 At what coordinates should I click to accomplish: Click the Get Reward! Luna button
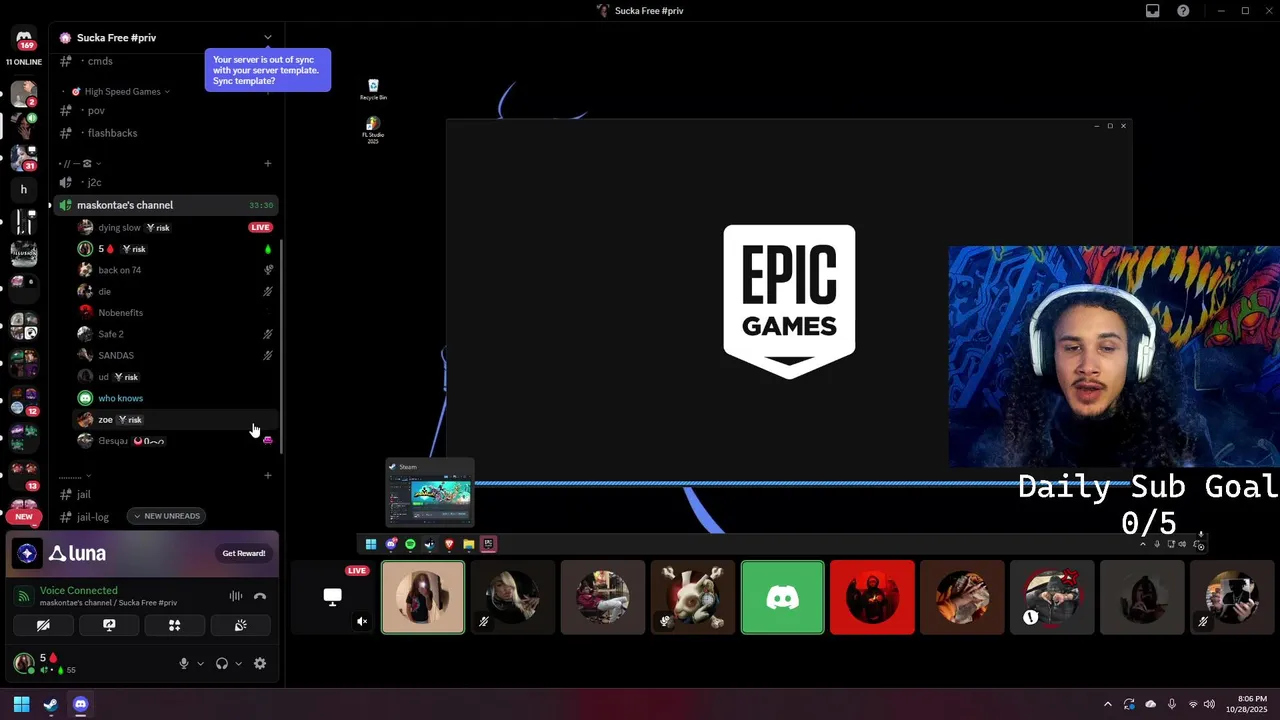(244, 553)
